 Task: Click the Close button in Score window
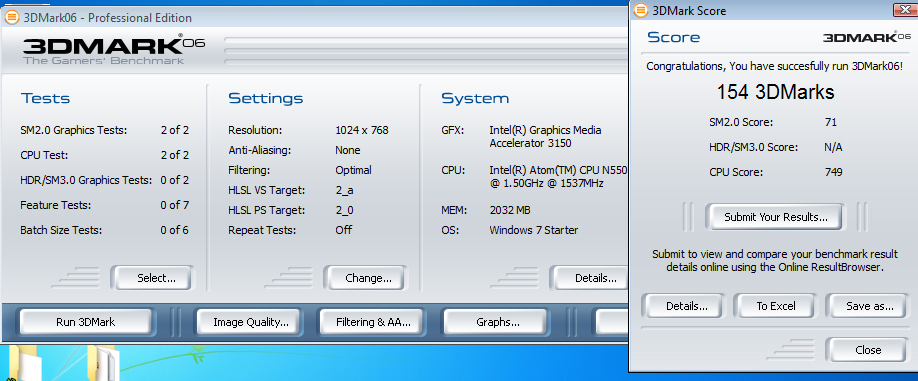tap(867, 350)
